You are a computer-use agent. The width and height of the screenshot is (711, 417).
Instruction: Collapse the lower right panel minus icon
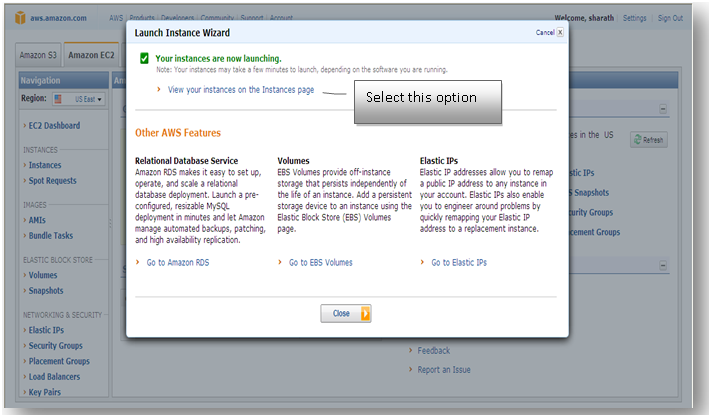[x=663, y=266]
